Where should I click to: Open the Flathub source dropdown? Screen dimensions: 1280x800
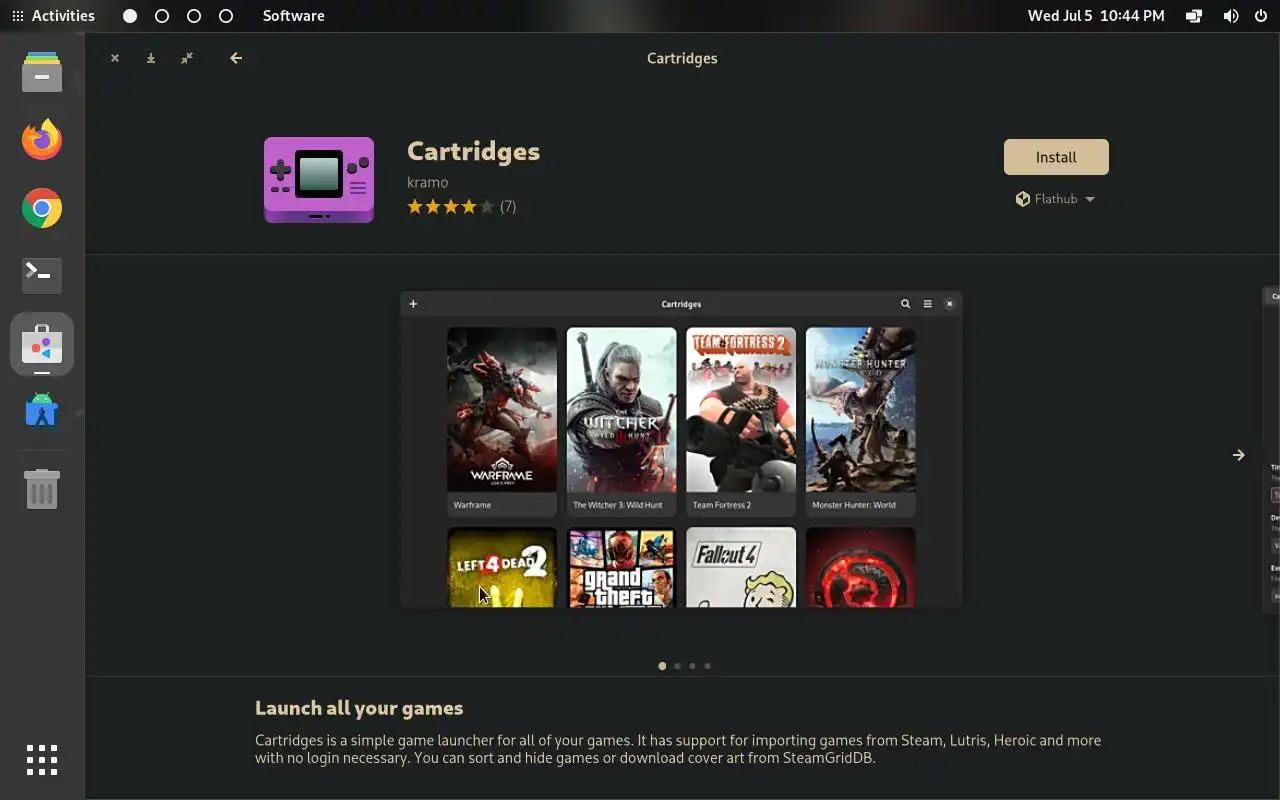click(x=1056, y=199)
